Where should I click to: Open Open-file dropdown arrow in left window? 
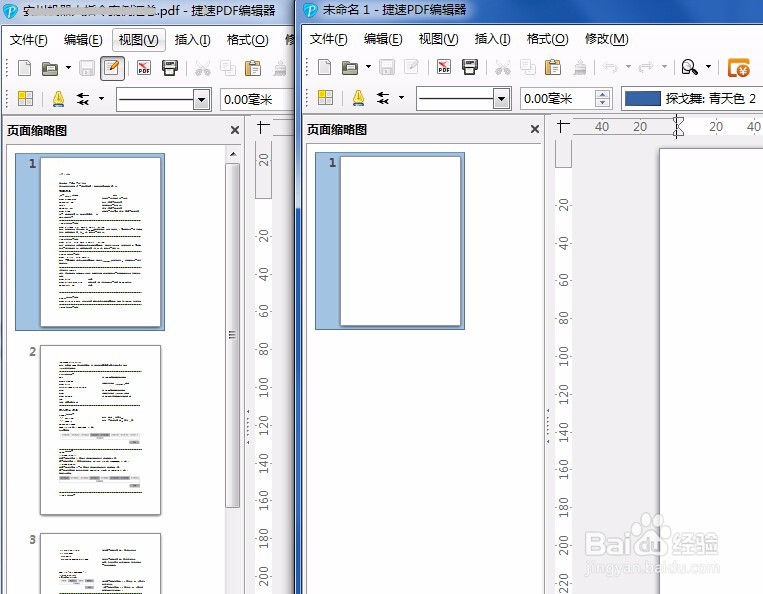68,68
